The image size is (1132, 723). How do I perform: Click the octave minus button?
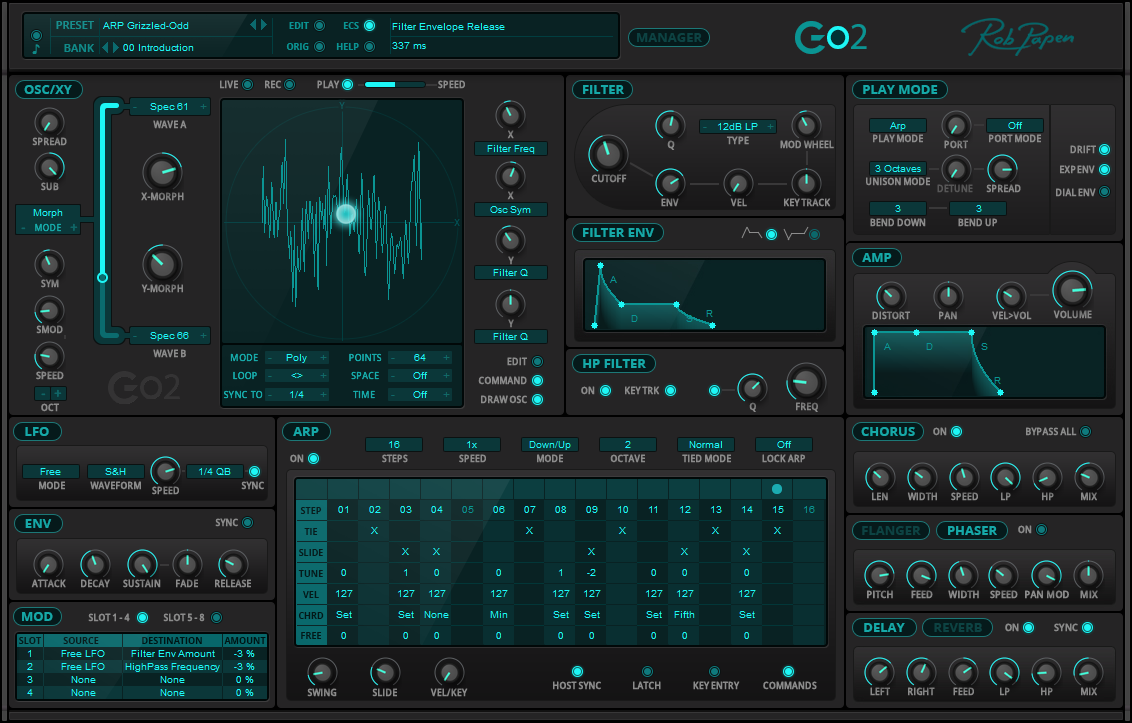tap(43, 394)
